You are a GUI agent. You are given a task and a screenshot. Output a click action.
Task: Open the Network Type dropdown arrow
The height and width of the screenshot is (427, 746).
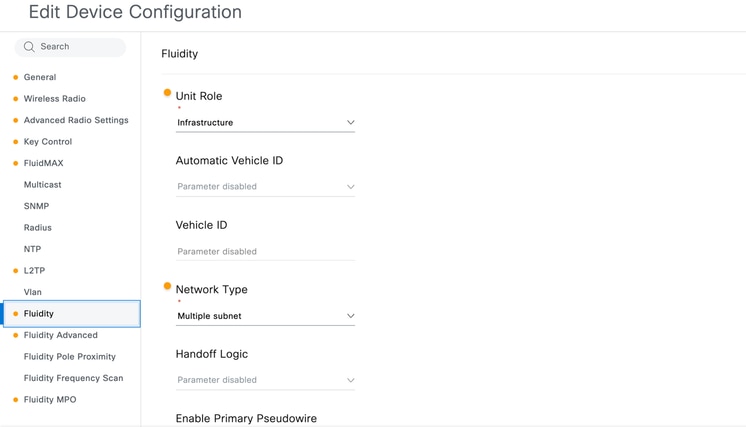(x=351, y=316)
